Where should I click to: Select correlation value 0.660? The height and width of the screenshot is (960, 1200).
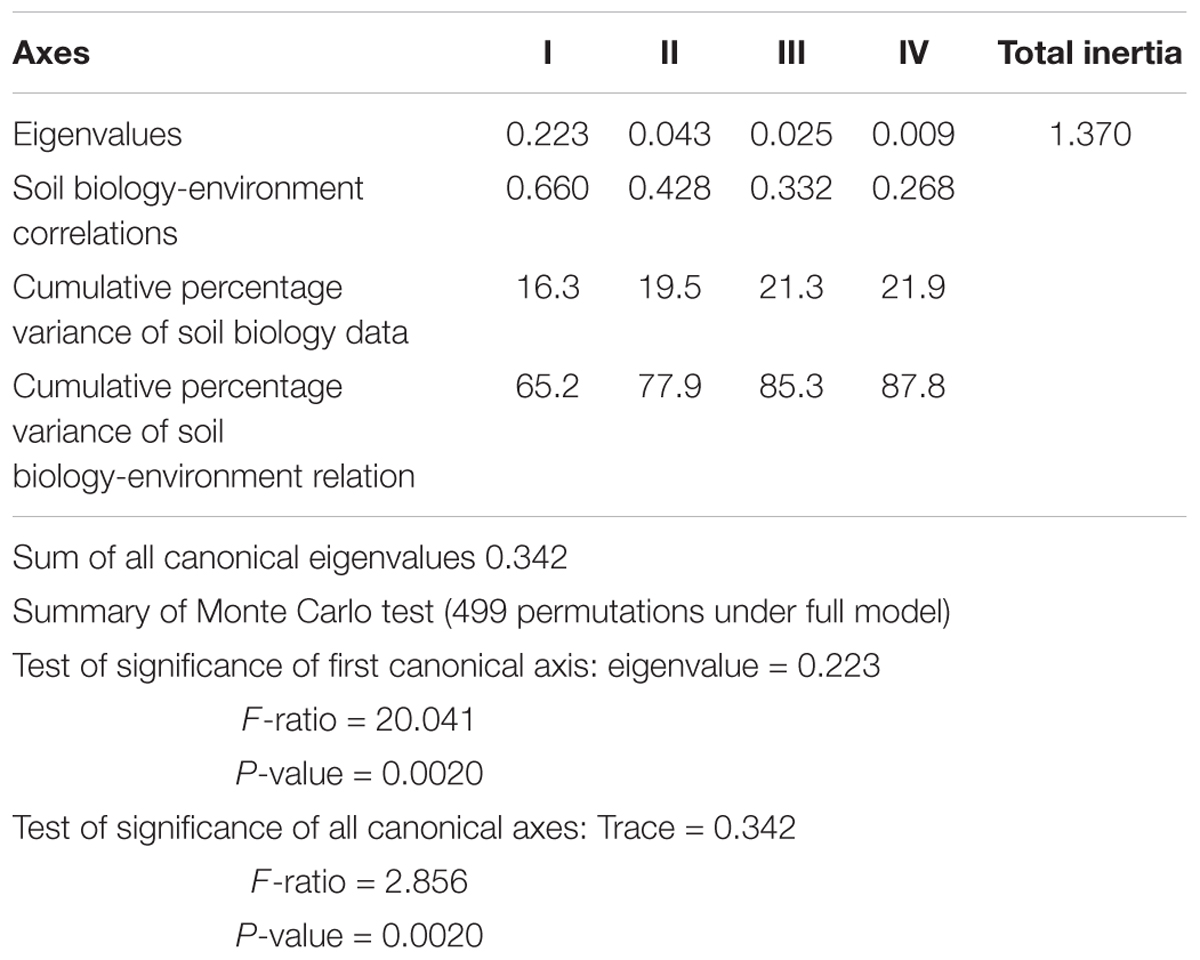pyautogui.click(x=547, y=188)
